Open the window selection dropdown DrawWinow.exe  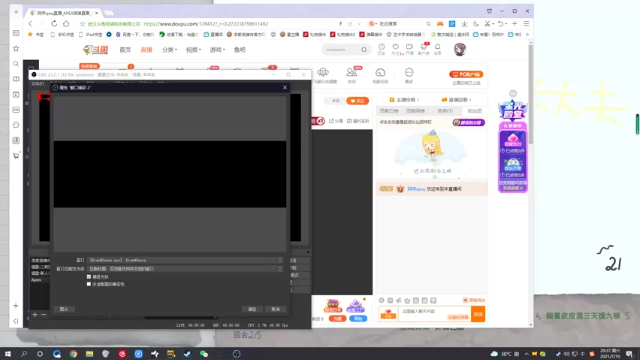(185, 260)
